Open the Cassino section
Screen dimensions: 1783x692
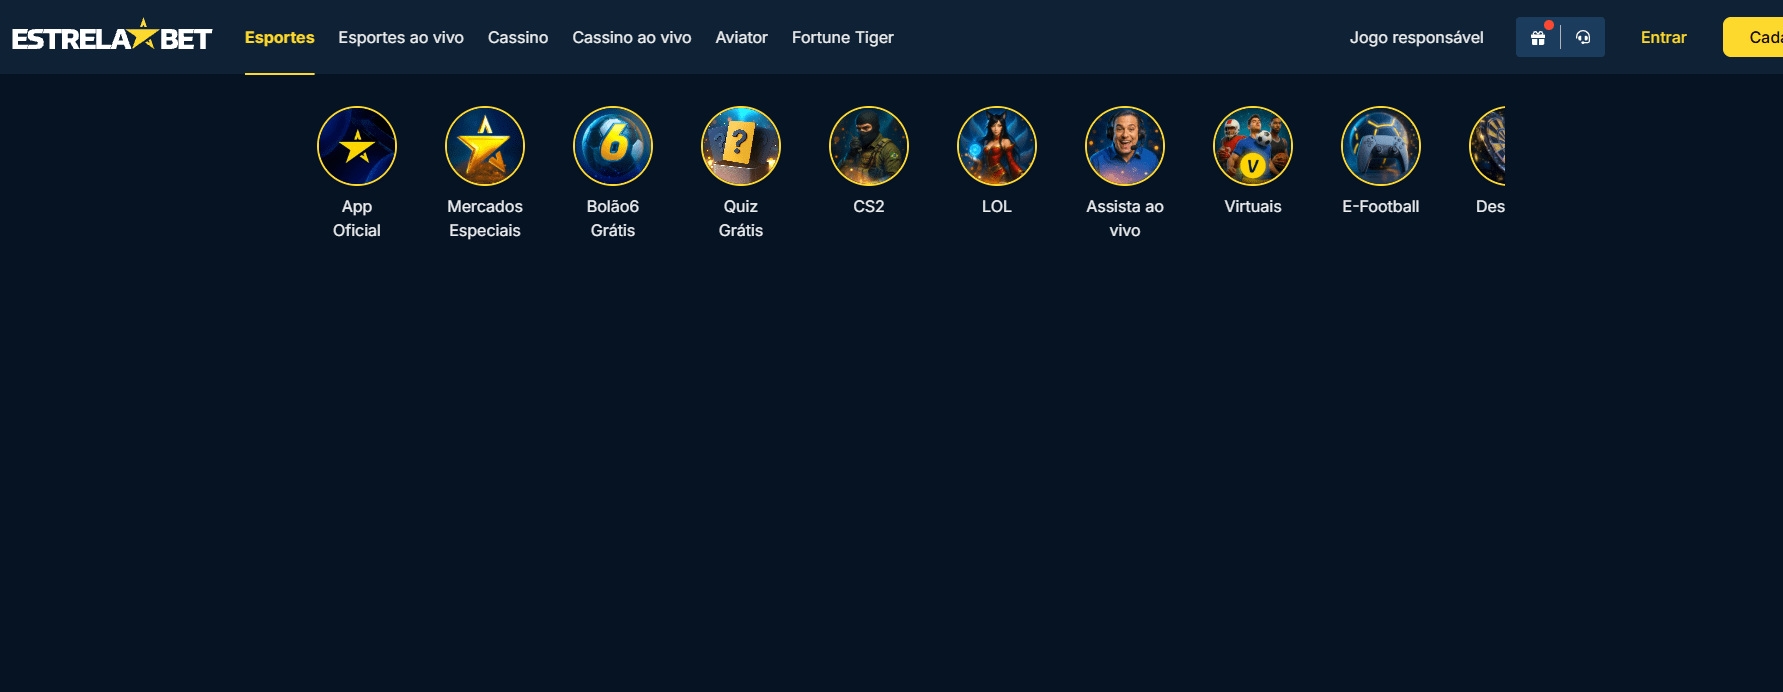click(518, 37)
